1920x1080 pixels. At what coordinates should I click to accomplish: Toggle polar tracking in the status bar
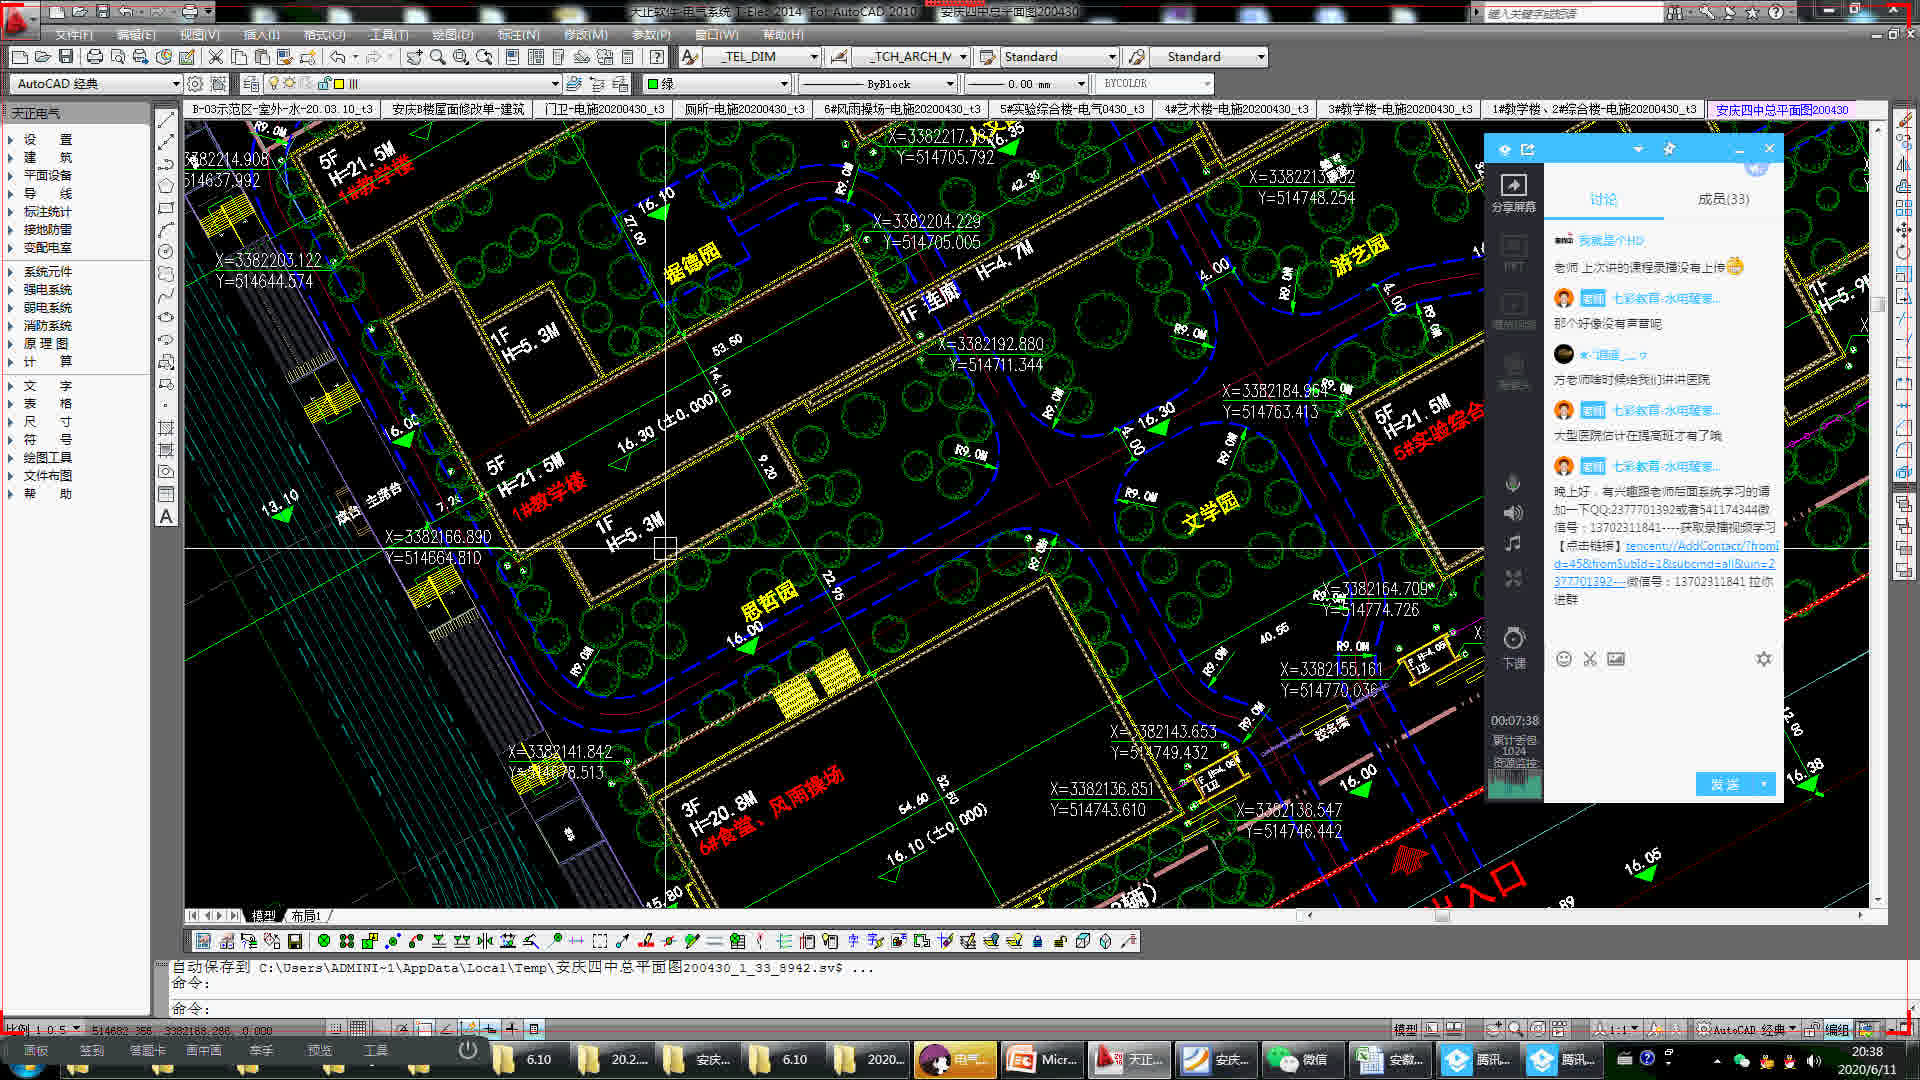402,1028
